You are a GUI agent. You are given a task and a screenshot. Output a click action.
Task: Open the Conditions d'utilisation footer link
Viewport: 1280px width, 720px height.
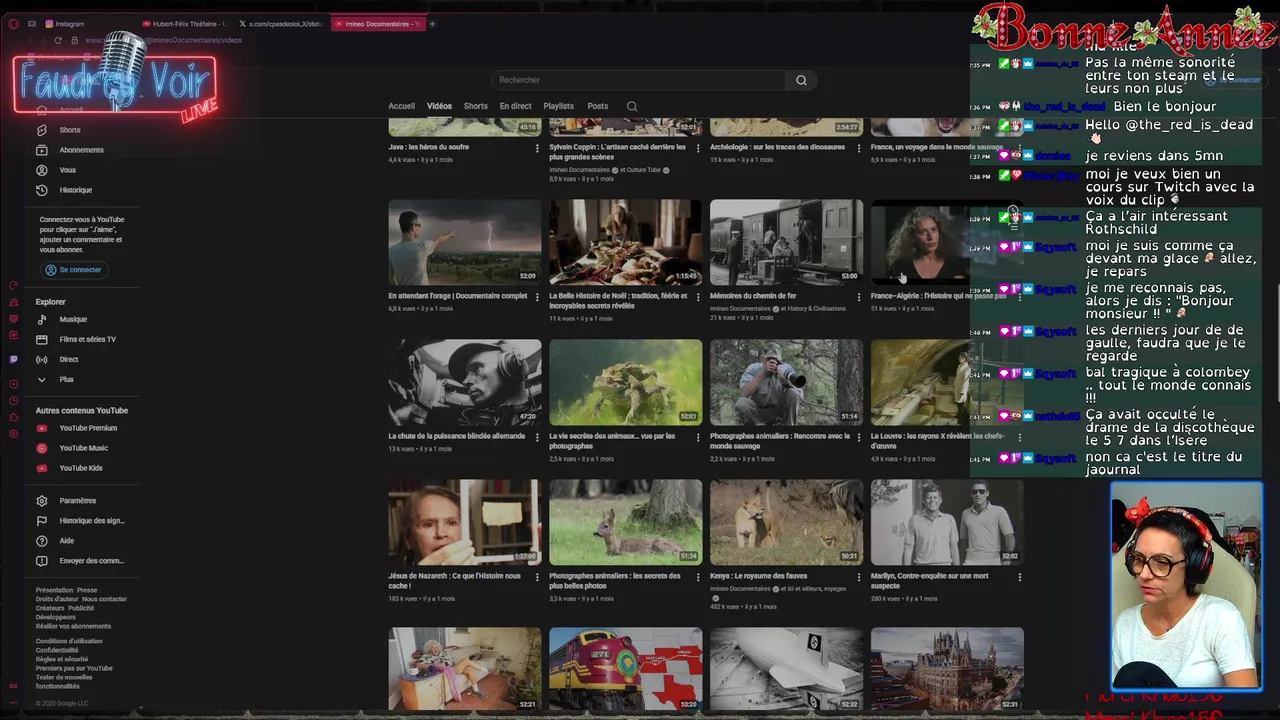pyautogui.click(x=69, y=641)
